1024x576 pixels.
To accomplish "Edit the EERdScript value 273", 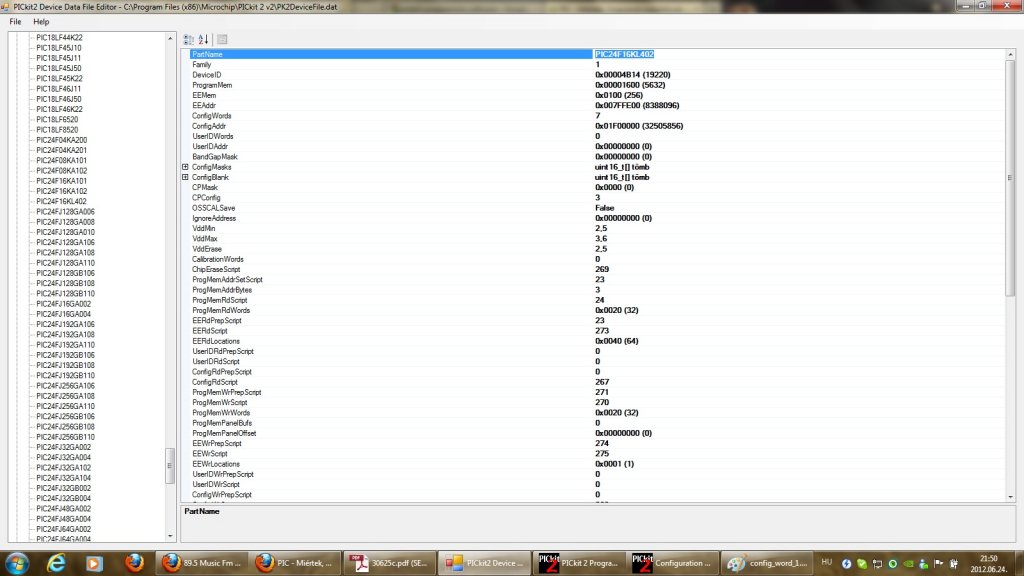I will 601,330.
